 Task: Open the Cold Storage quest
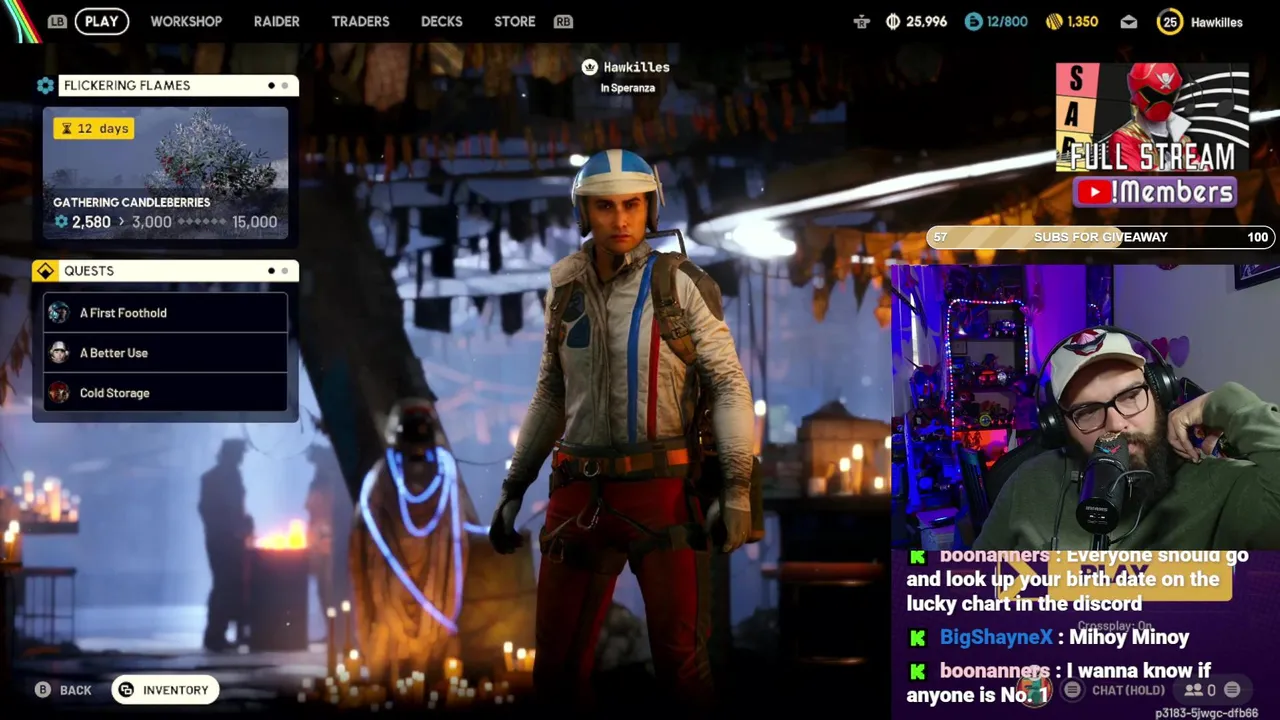165,393
